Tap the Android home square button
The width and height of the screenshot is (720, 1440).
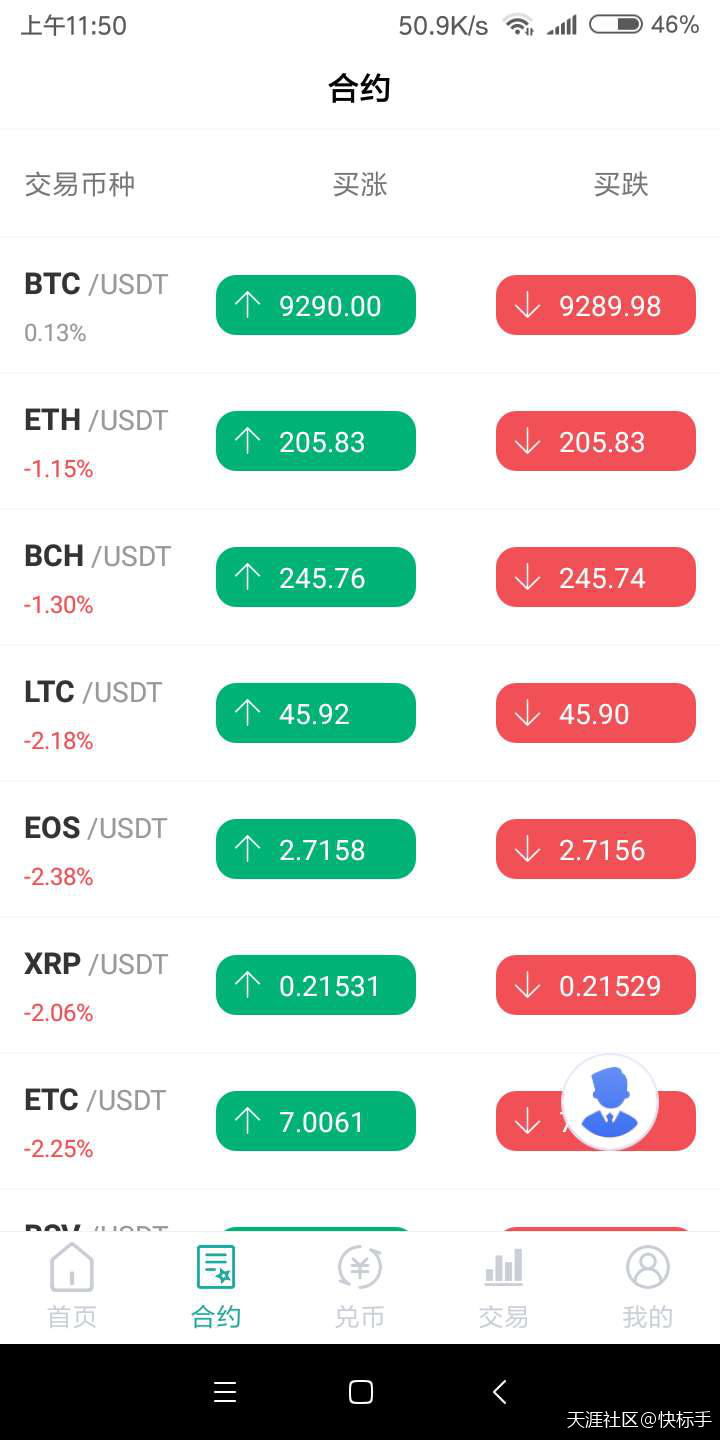[361, 1392]
